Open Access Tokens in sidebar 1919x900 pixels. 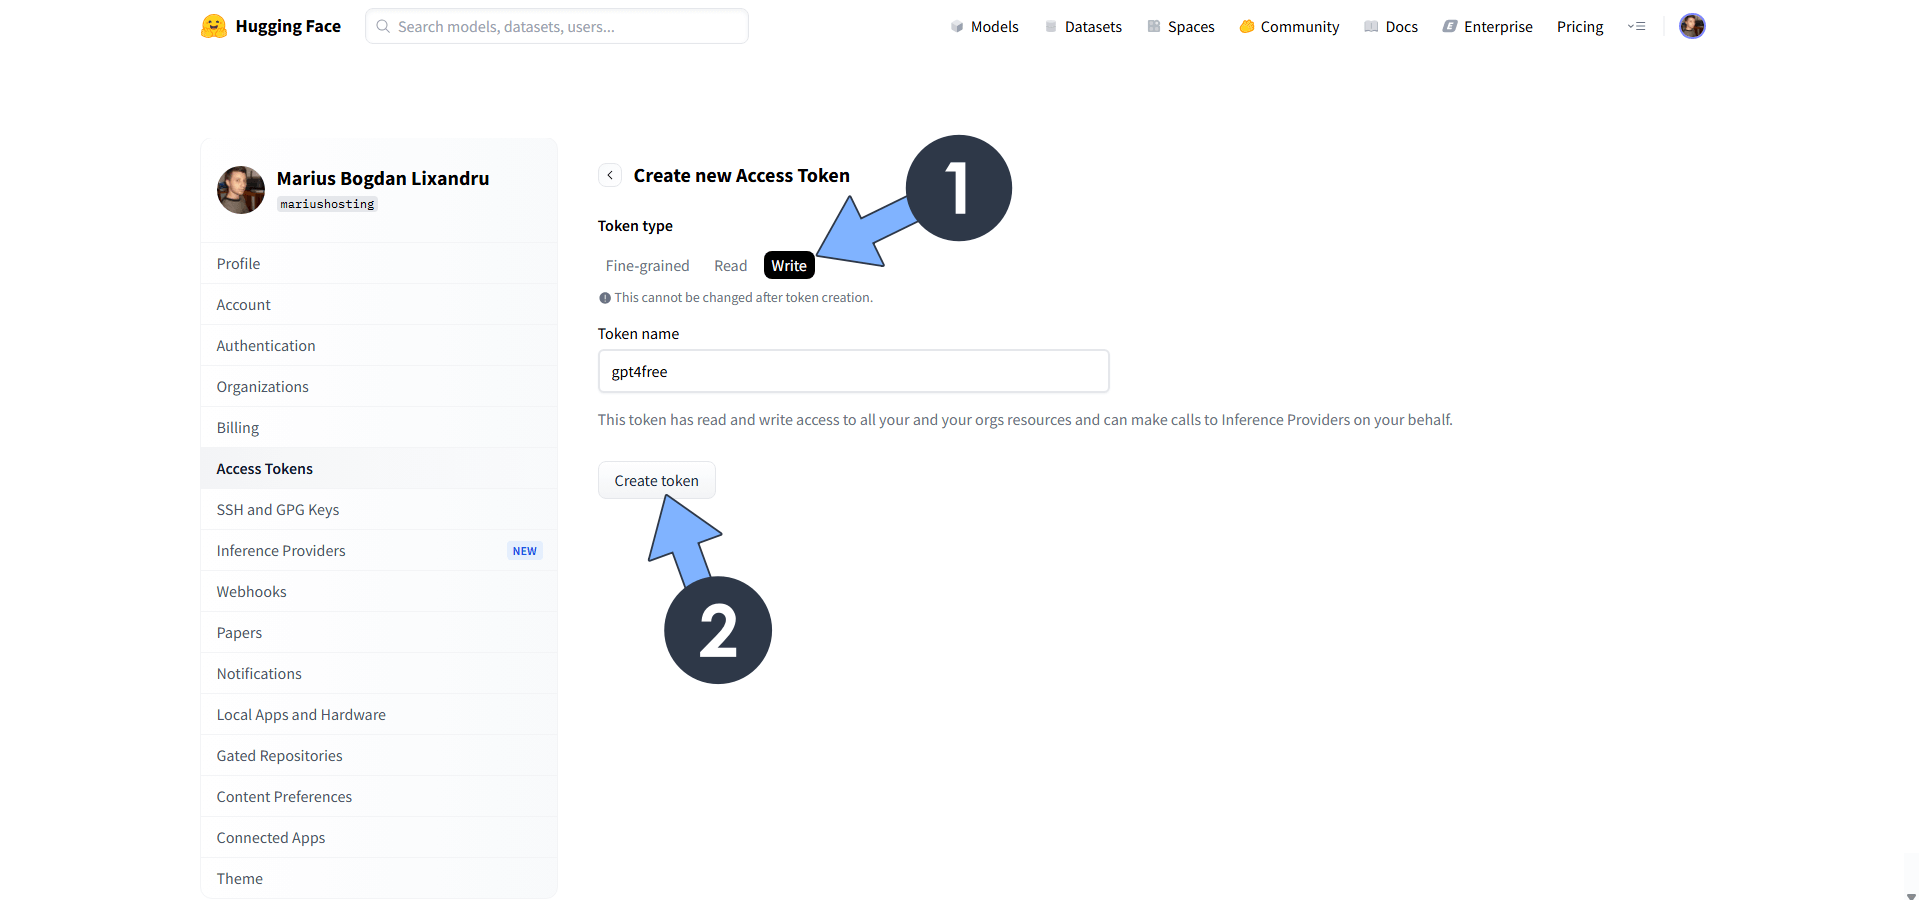click(379, 468)
